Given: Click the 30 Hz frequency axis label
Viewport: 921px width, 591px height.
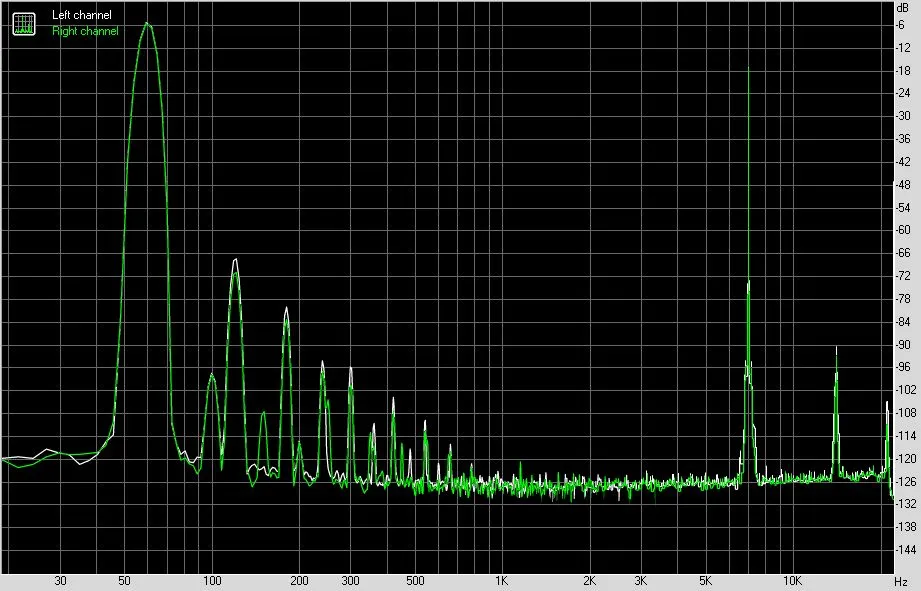Looking at the screenshot, I should [60, 581].
